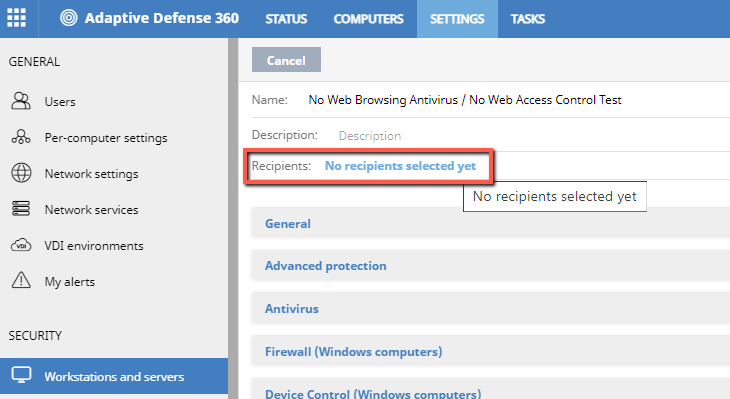
Task: Click the Workstations and servers monitor icon
Action: 21,375
